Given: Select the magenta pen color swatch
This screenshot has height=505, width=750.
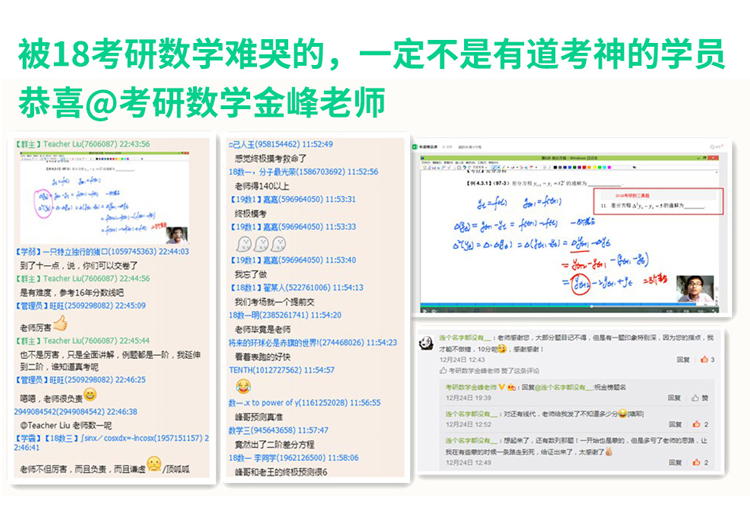Looking at the screenshot, I should (609, 167).
